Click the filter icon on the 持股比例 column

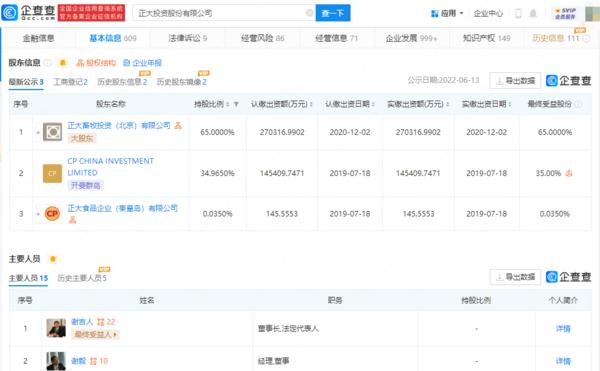coord(236,104)
